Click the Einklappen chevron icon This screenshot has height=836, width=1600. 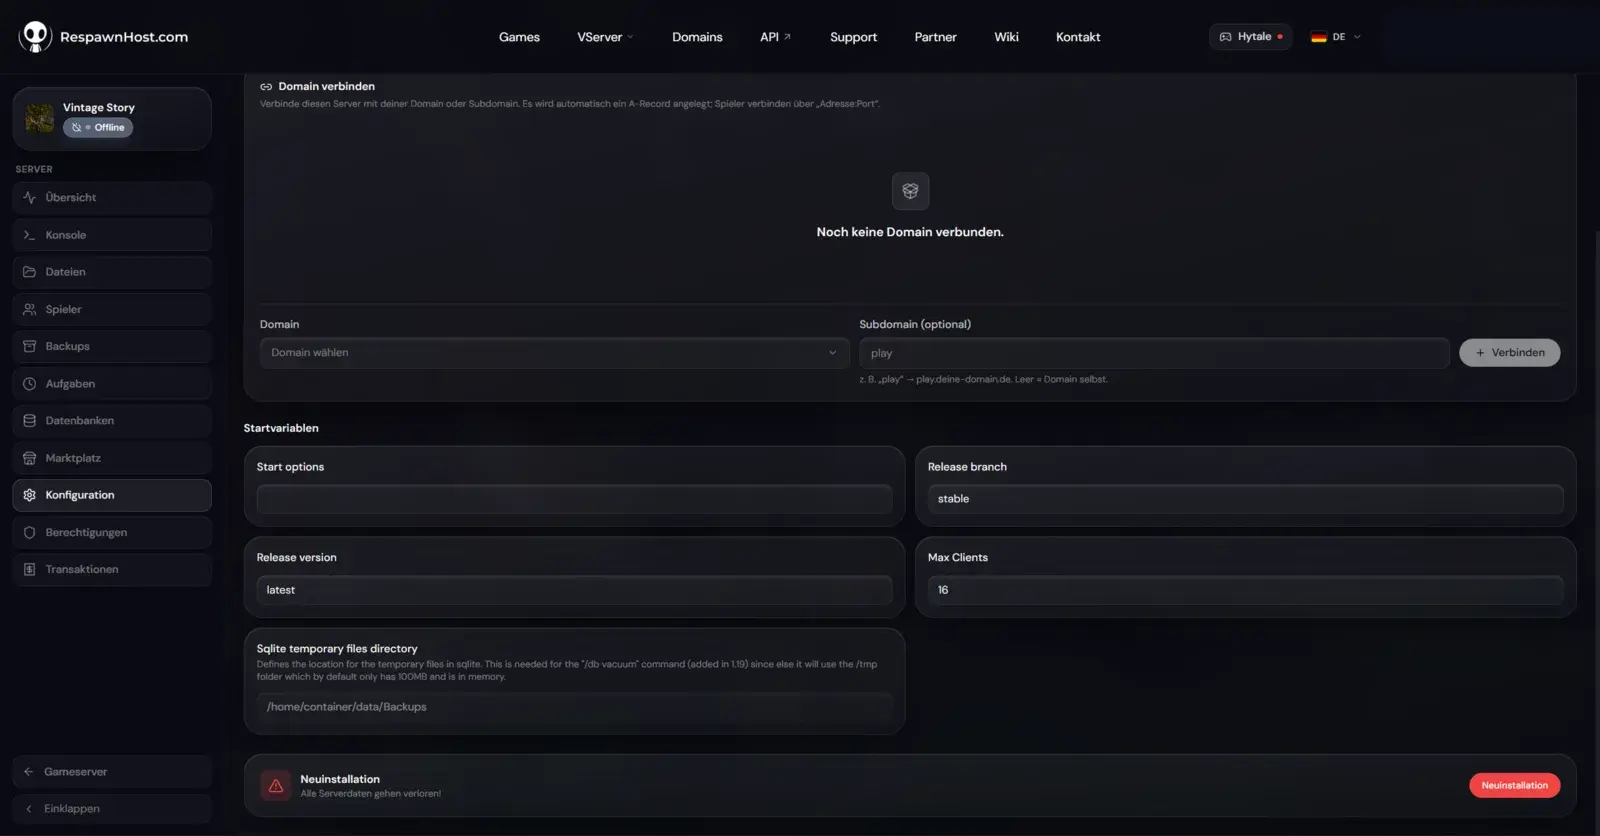pos(28,809)
